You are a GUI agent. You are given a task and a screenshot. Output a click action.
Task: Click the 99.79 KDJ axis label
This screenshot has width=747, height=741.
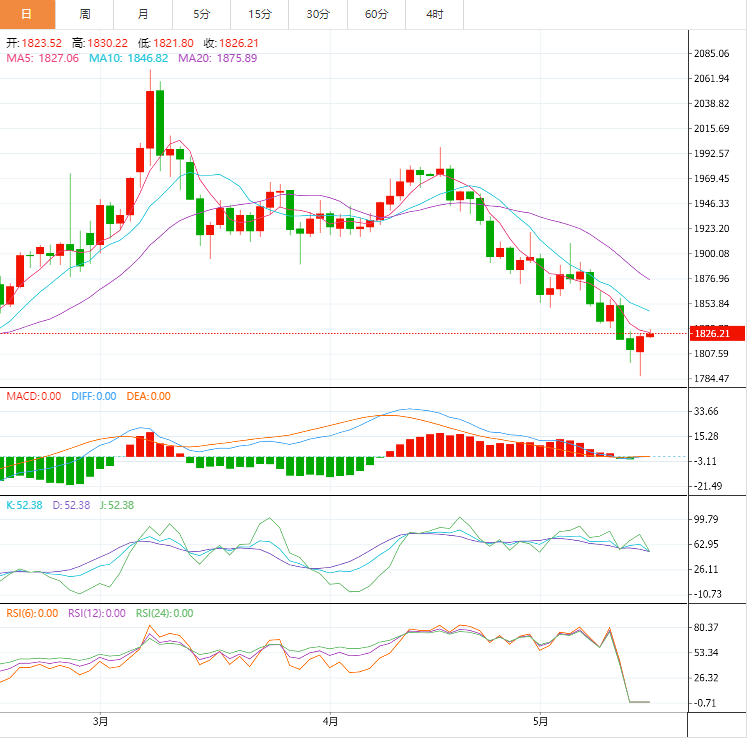click(706, 519)
